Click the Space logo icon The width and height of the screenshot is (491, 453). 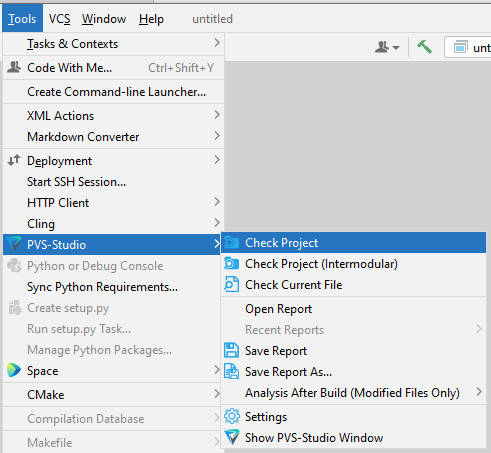pyautogui.click(x=14, y=370)
